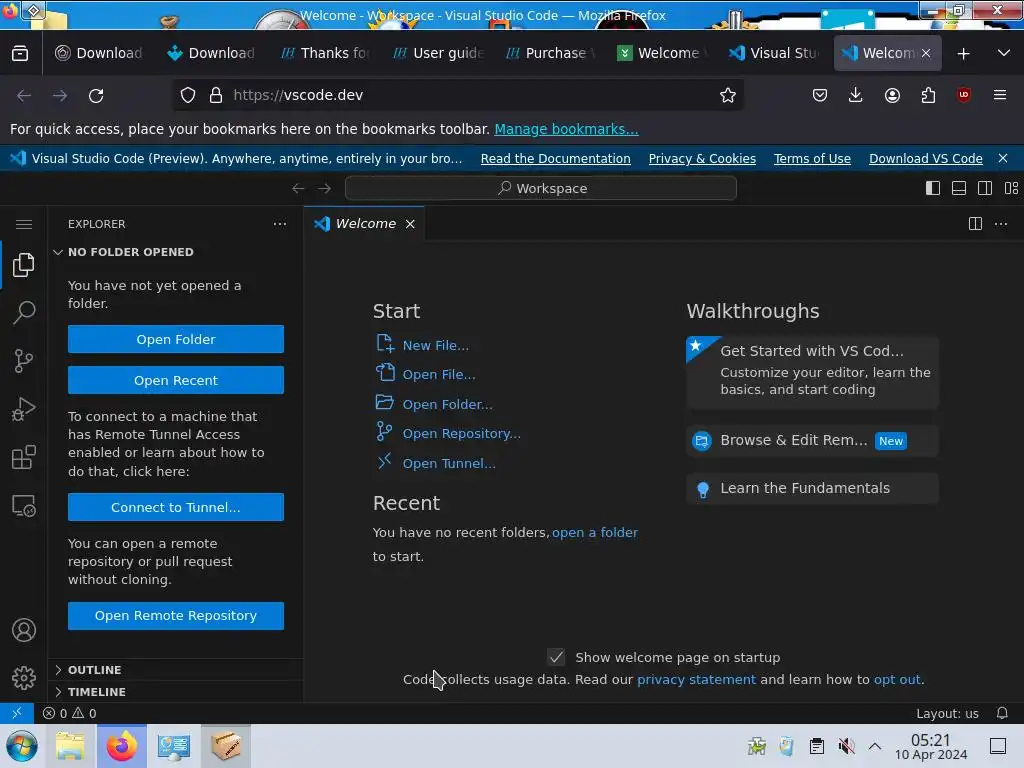The image size is (1024, 768).
Task: Click Download VS Code banner link
Action: pyautogui.click(x=925, y=158)
